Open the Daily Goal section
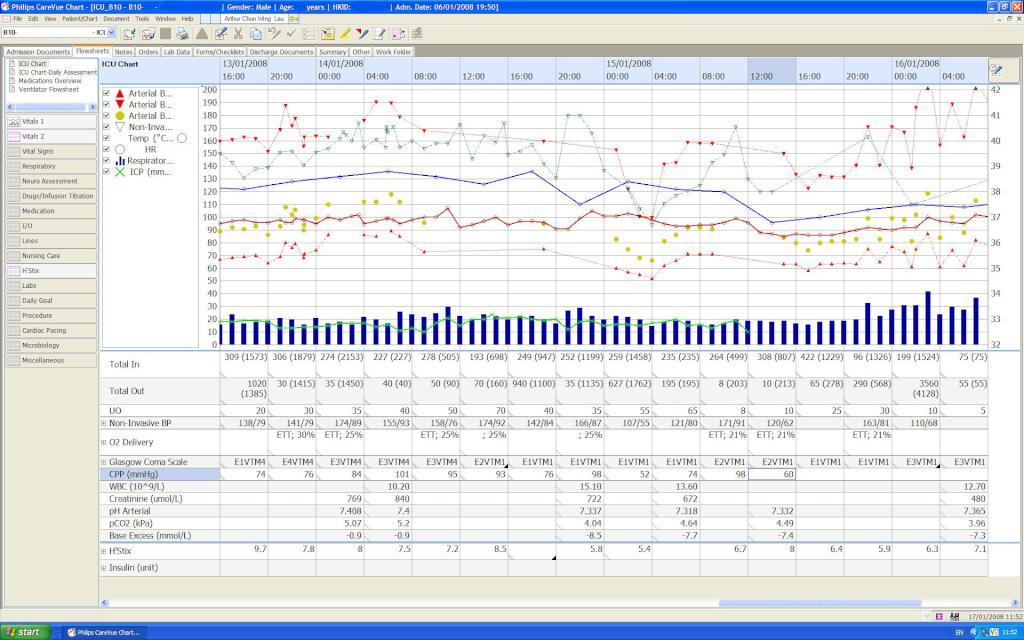 [x=51, y=301]
